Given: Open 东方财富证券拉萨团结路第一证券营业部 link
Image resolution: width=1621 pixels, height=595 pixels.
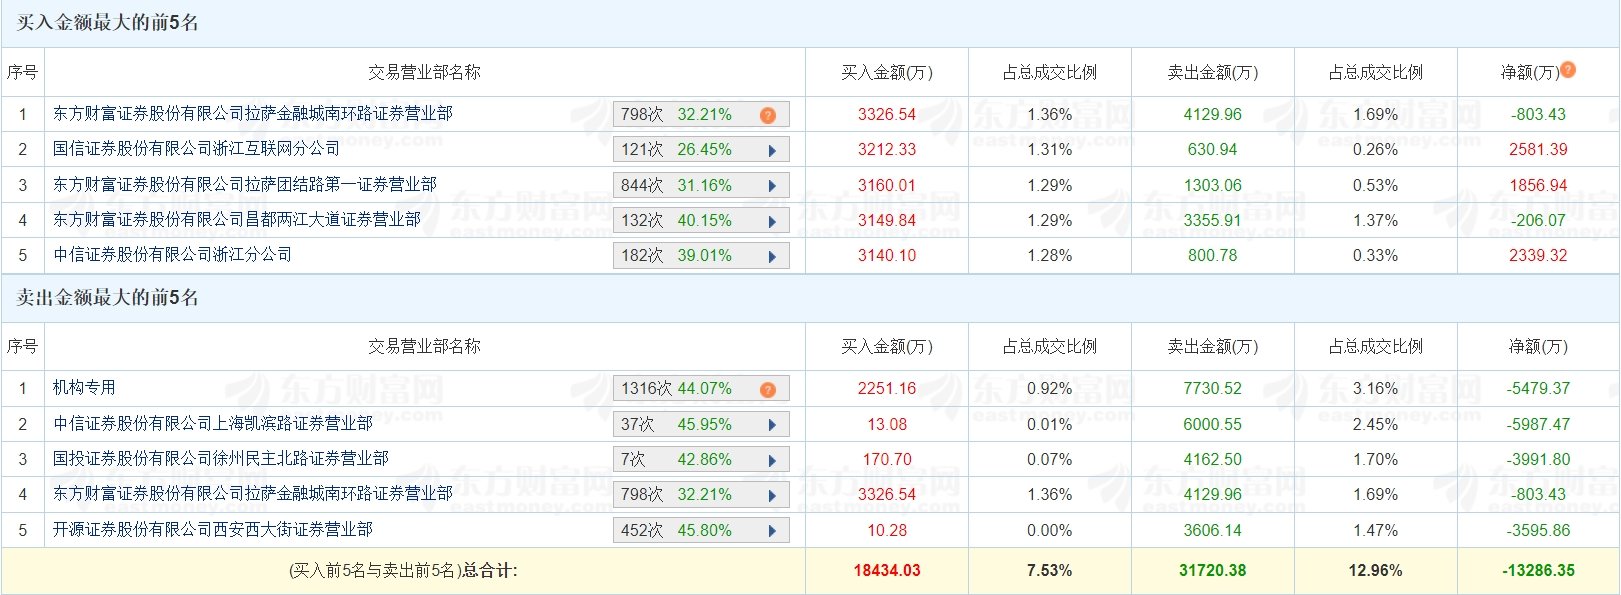Looking at the screenshot, I should pos(245,184).
